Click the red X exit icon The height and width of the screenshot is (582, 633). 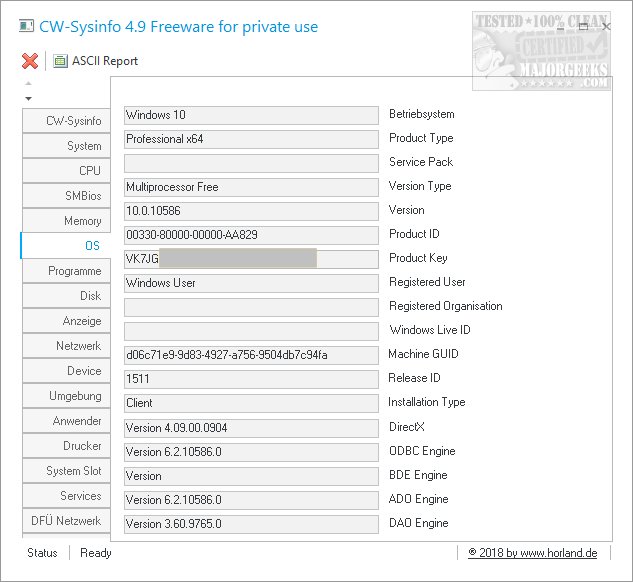[30, 61]
